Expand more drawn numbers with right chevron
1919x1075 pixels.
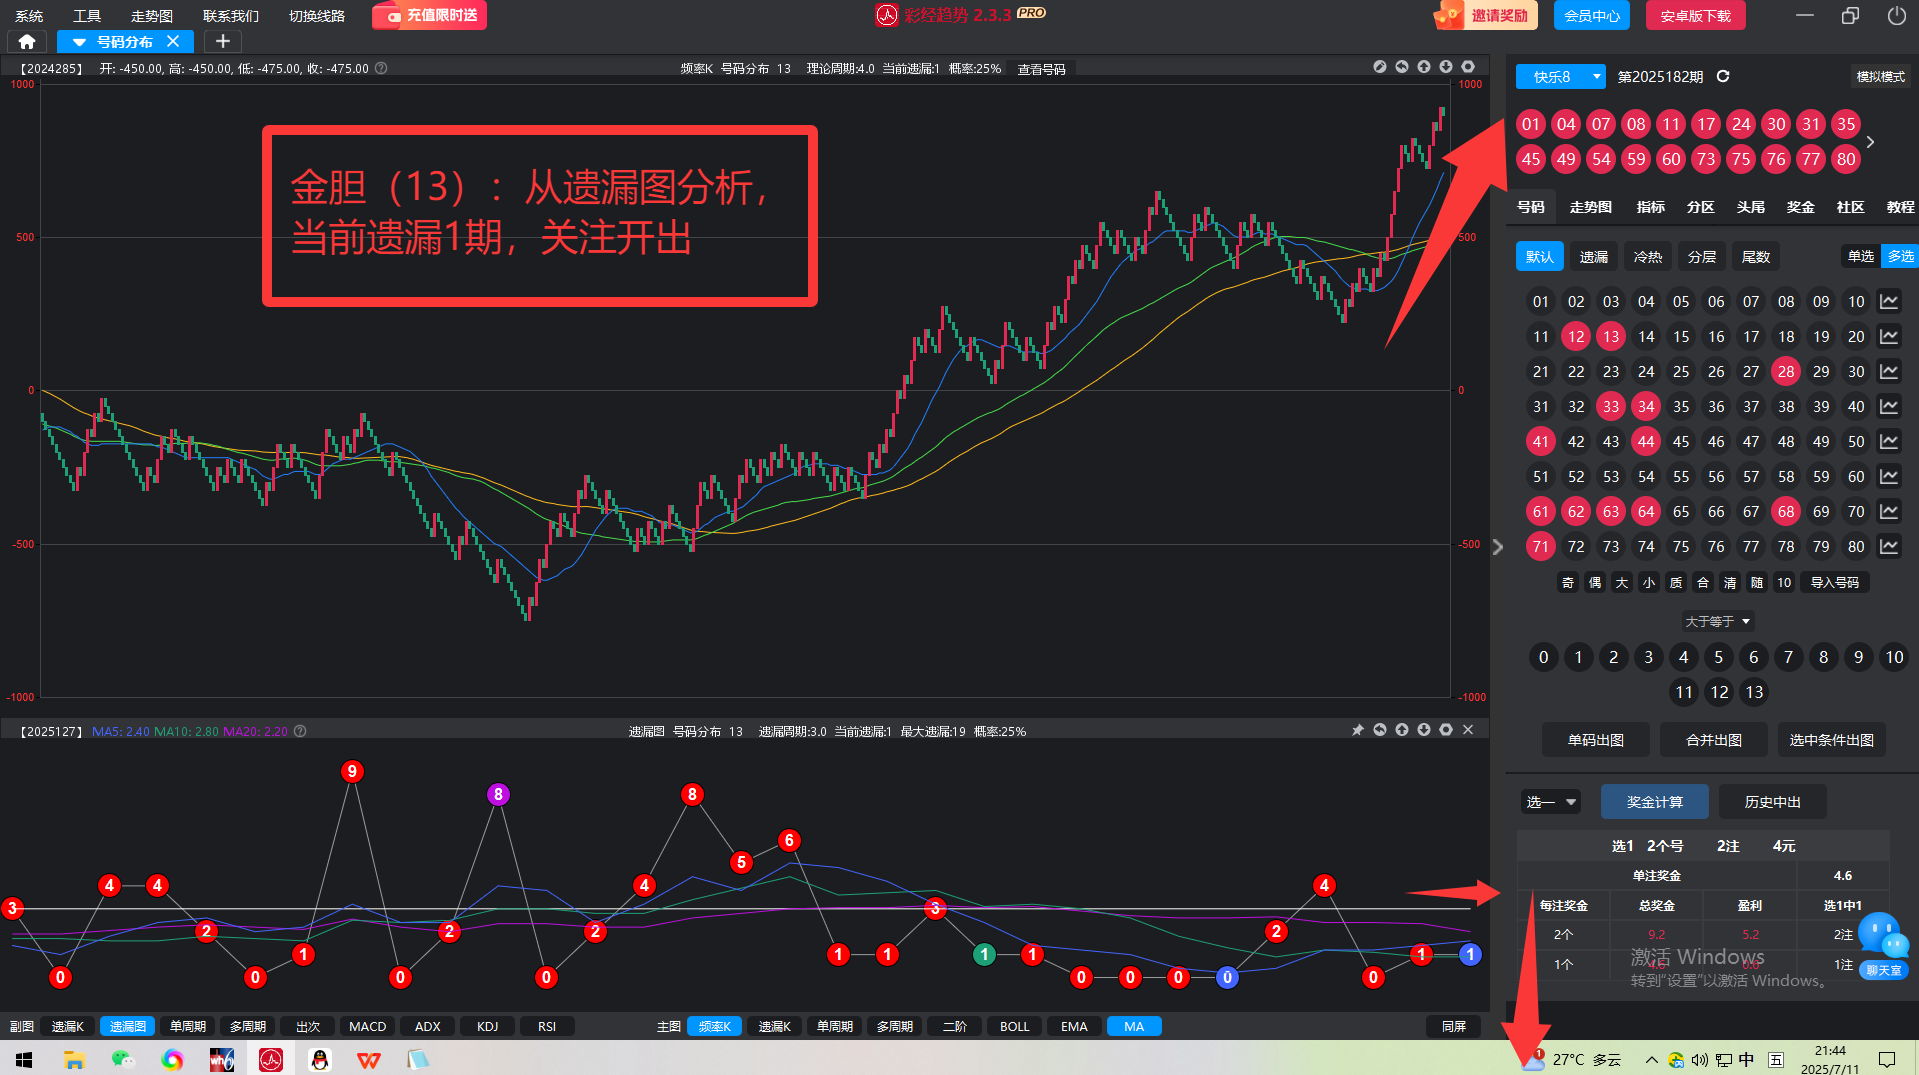tap(1870, 142)
